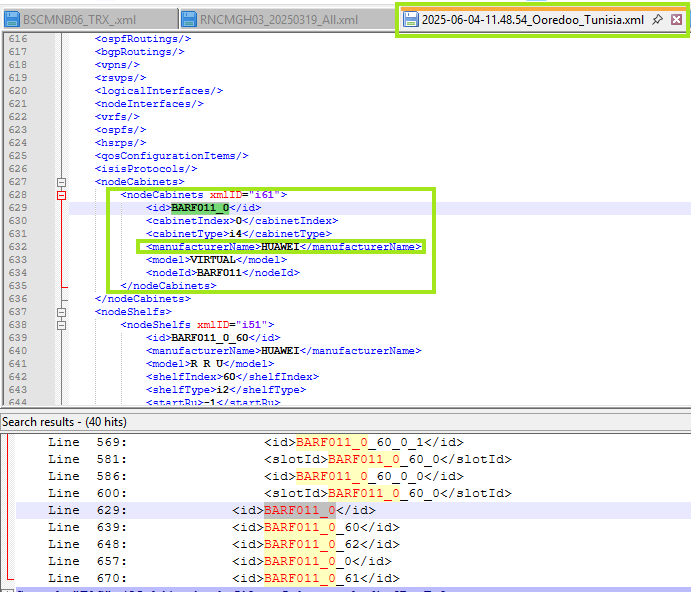
Task: Collapse nodeCabinets xmlID fold at line 628
Action: 61,195
